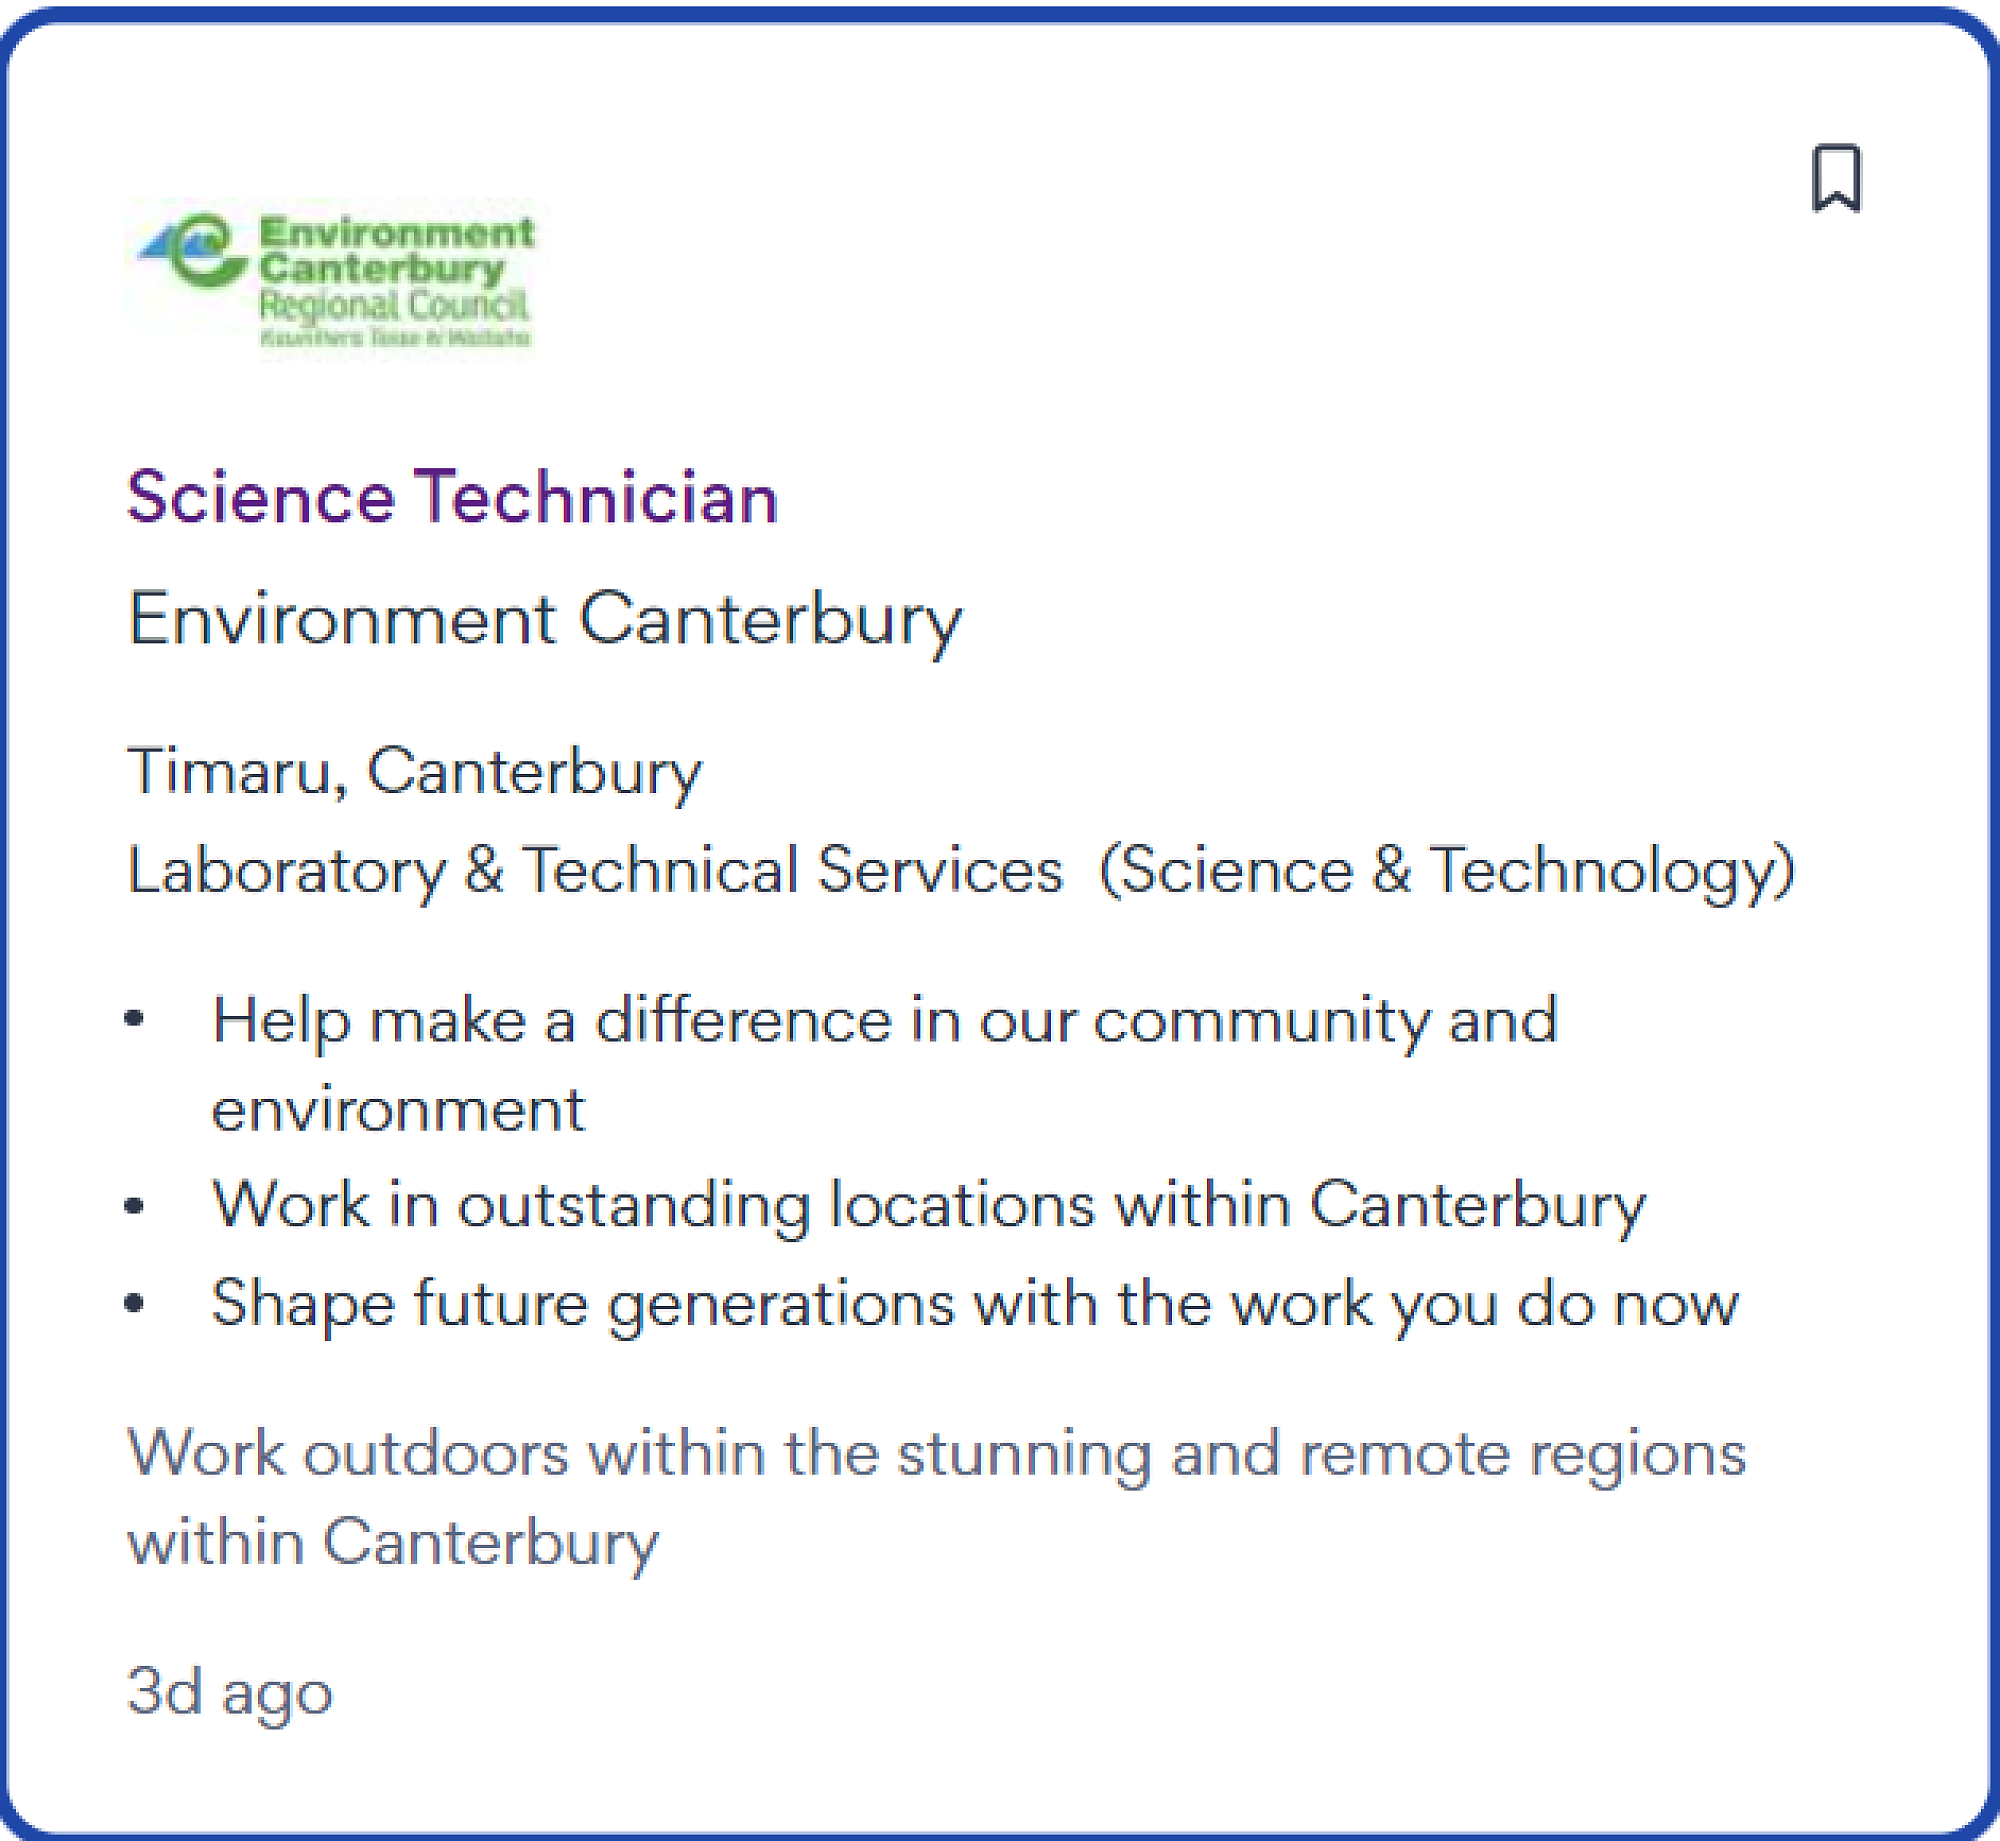Click the (Science & Technology) category
This screenshot has height=1841, width=2000.
pos(1446,869)
